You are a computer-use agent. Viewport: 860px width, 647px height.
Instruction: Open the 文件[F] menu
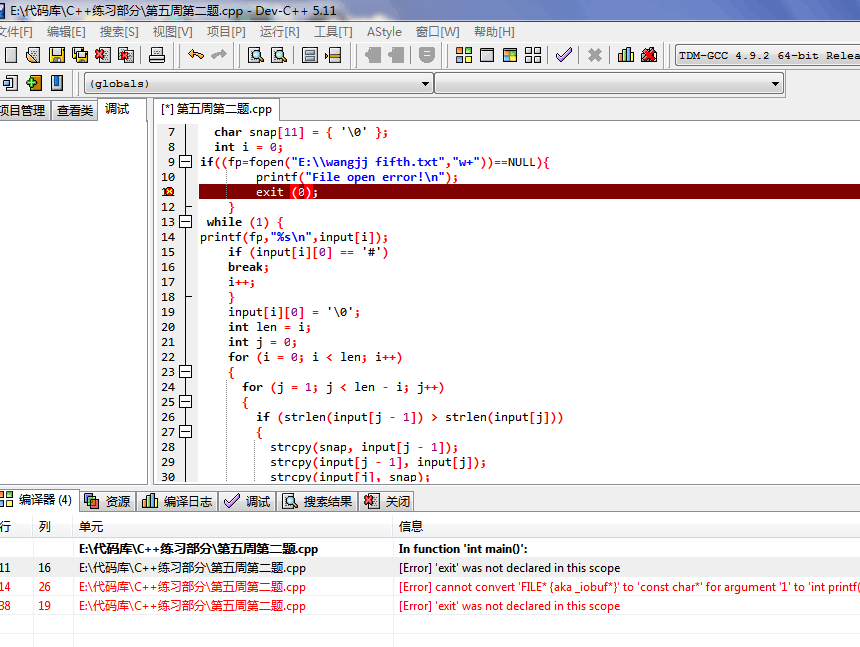[x=15, y=32]
